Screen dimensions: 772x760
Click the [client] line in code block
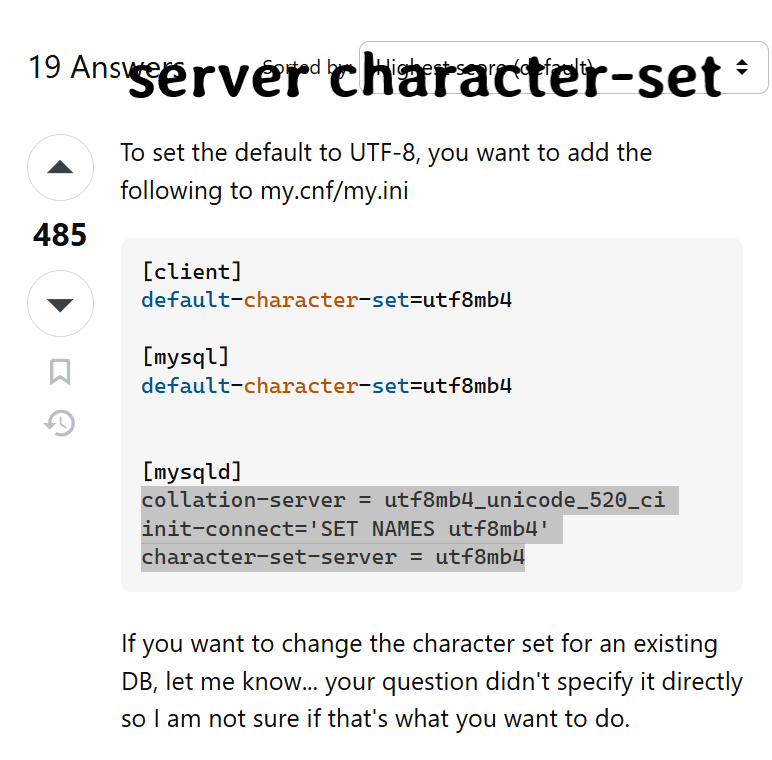point(192,271)
